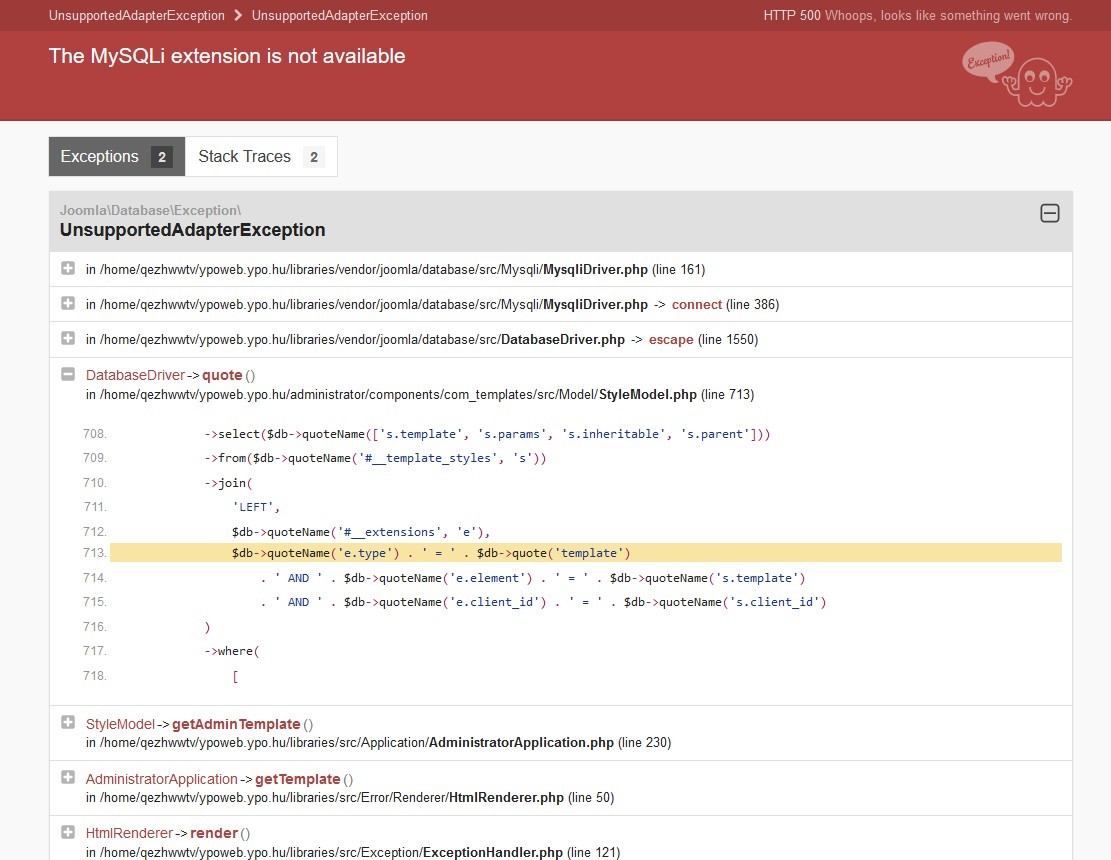The width and height of the screenshot is (1111, 860).
Task: Expand the AdministratorApplication getTemplate trace
Action: coord(68,777)
